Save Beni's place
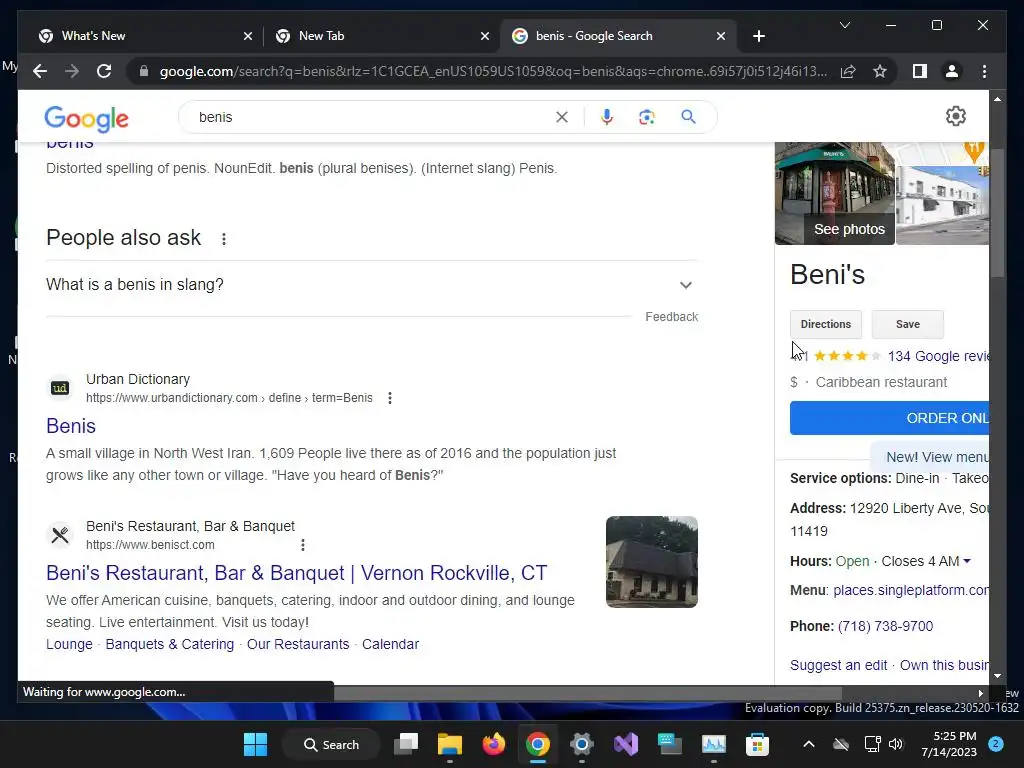Screen dimensions: 1024x768 [908, 324]
